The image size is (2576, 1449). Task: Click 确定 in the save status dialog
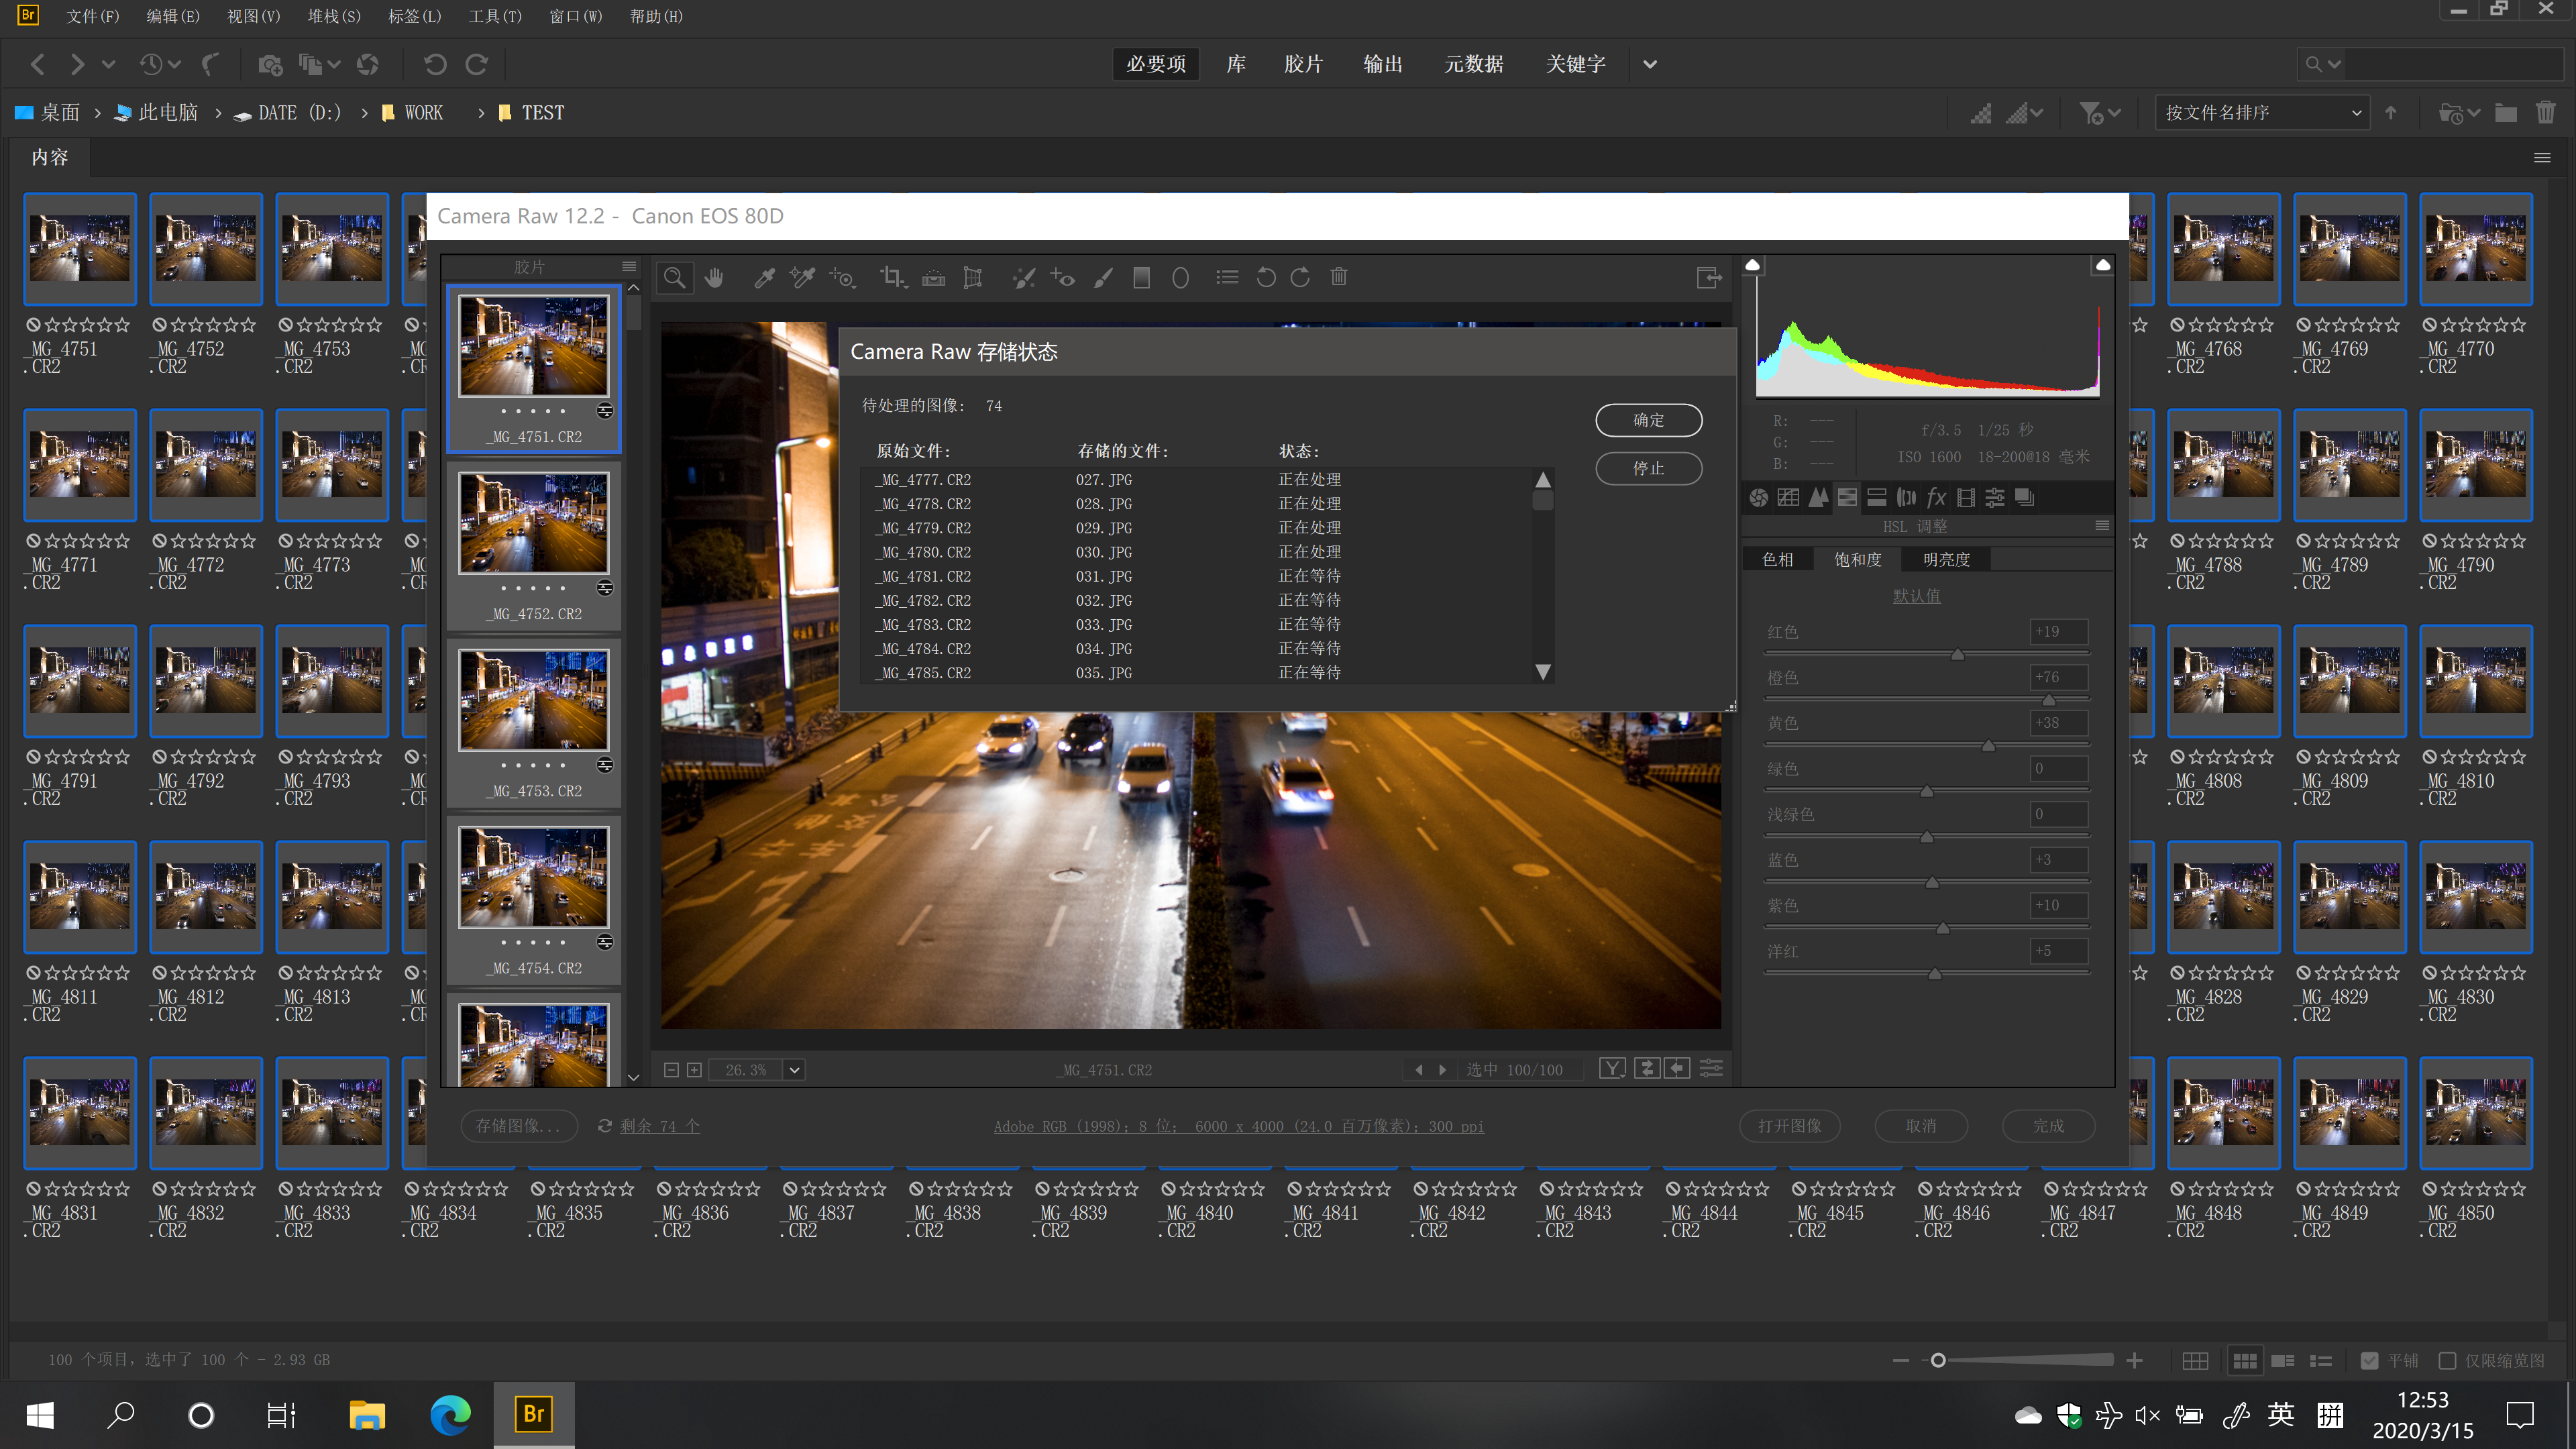click(1648, 420)
